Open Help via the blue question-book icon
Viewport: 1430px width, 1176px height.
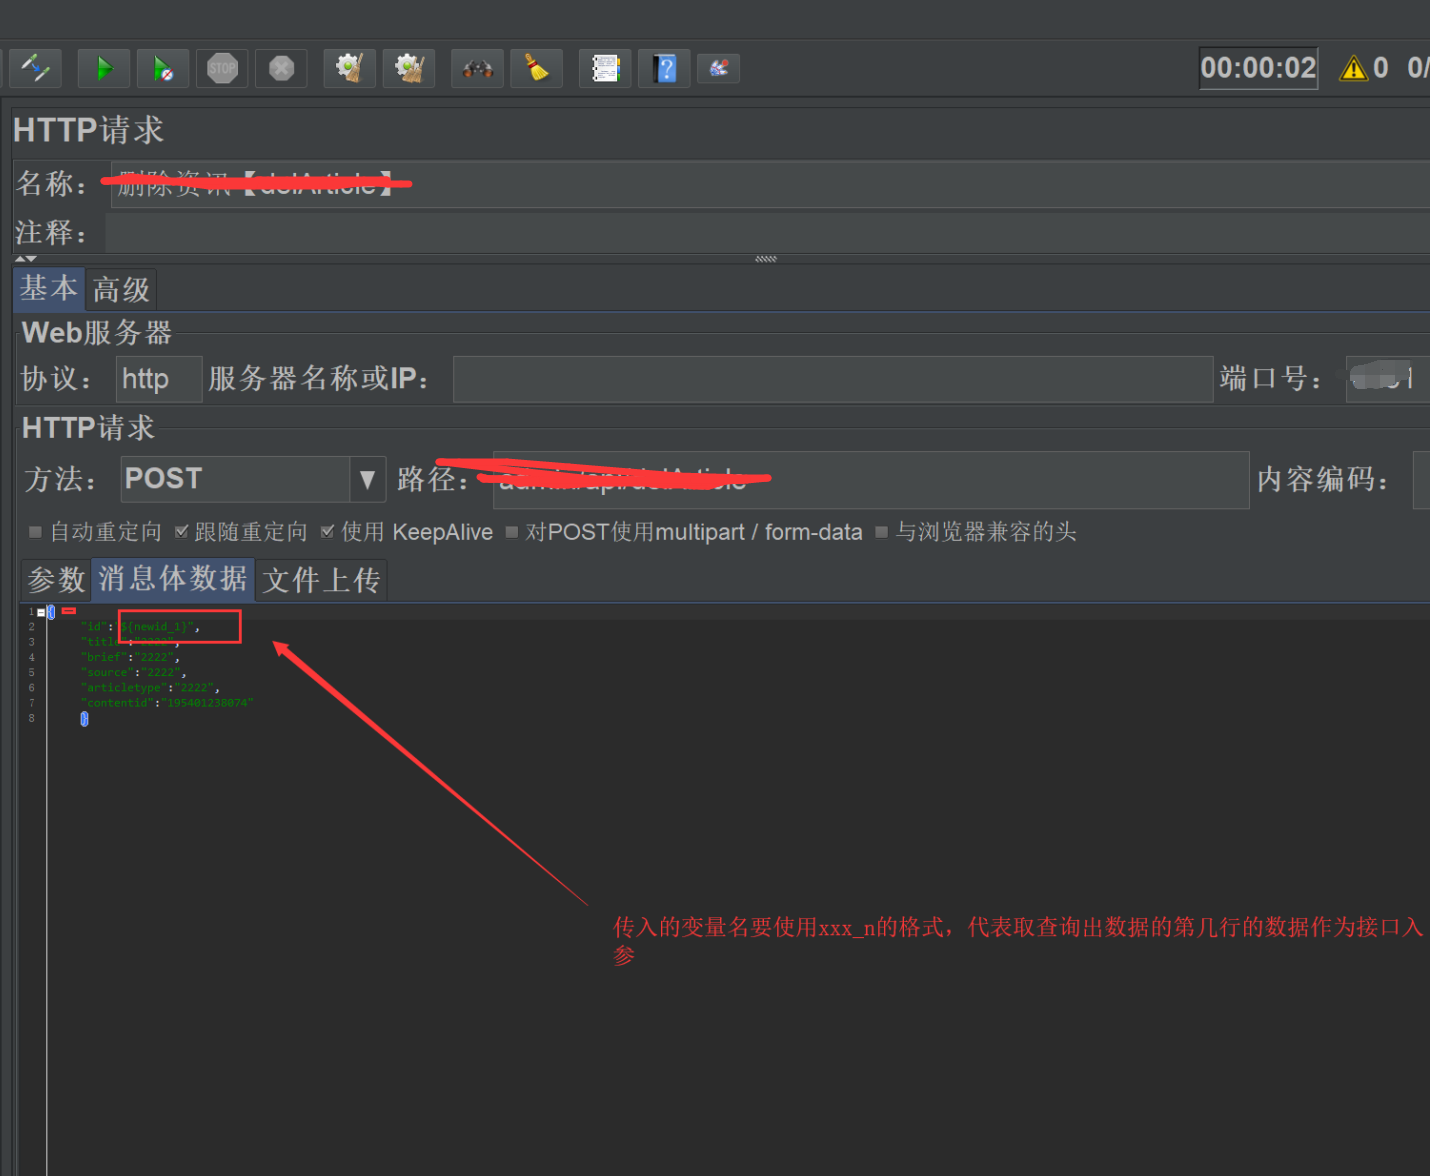664,68
